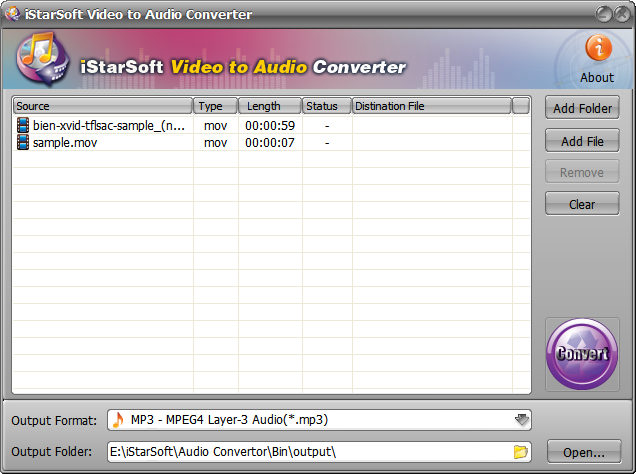Click the iStarSoft logo in the banner
Screen dimensions: 636x474
click(42, 59)
